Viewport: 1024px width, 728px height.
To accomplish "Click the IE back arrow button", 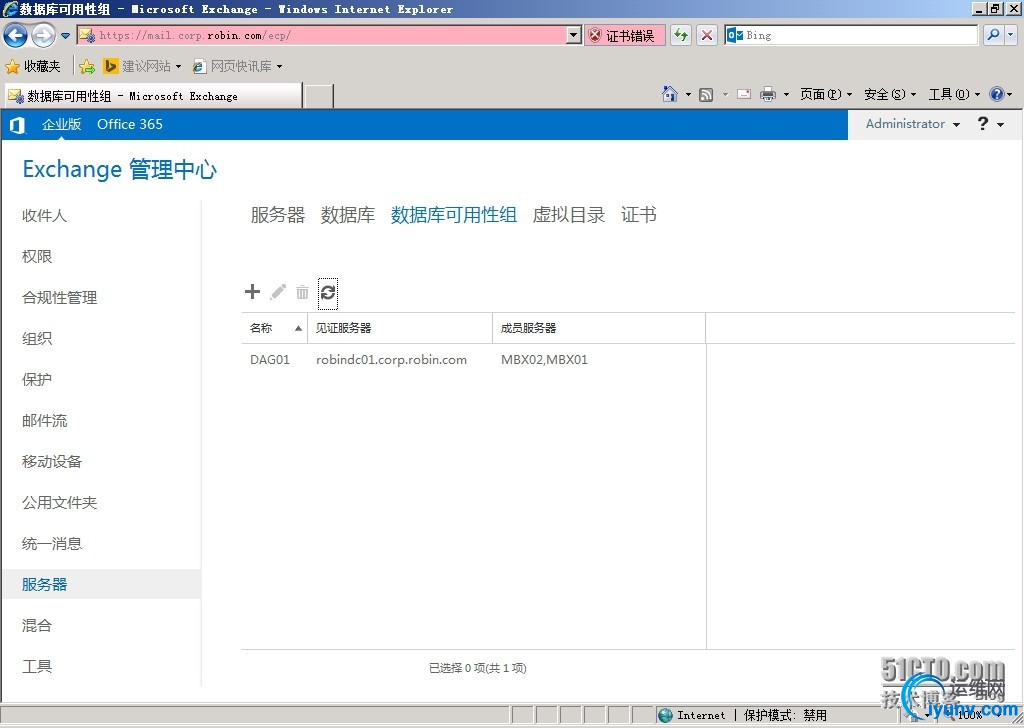I will [15, 35].
